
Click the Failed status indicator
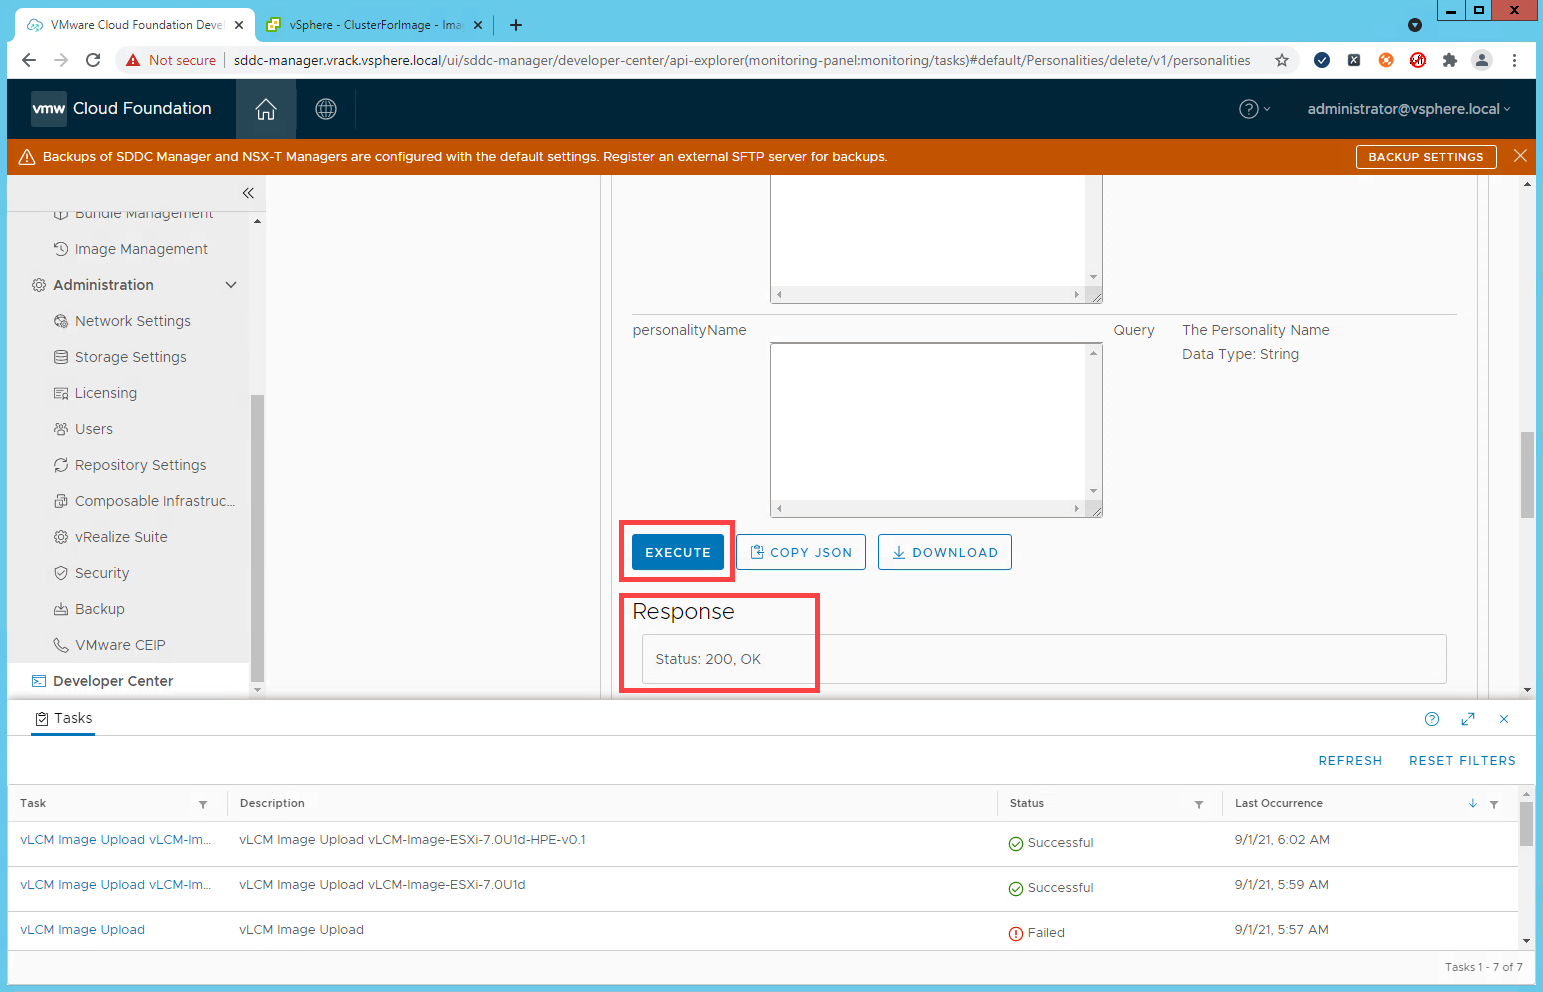(1037, 933)
